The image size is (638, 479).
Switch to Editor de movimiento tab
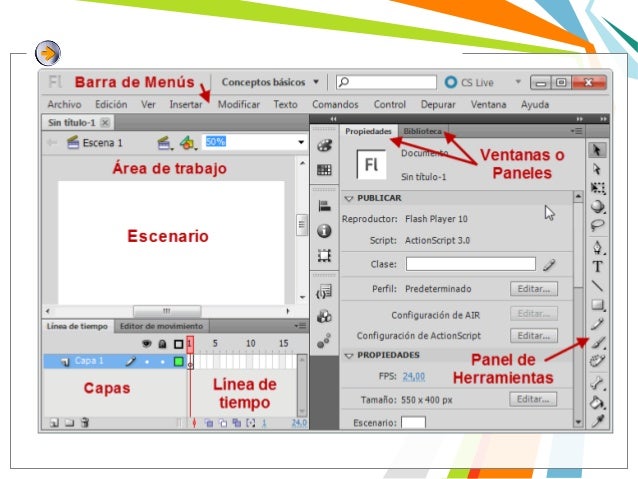(162, 326)
